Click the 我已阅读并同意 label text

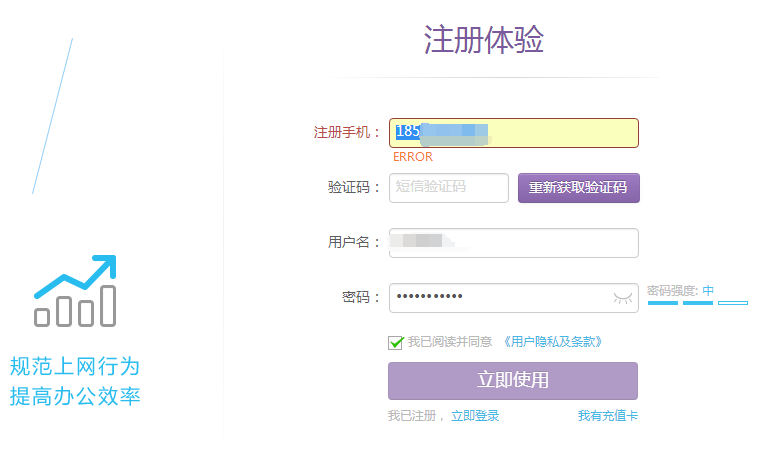pyautogui.click(x=450, y=342)
